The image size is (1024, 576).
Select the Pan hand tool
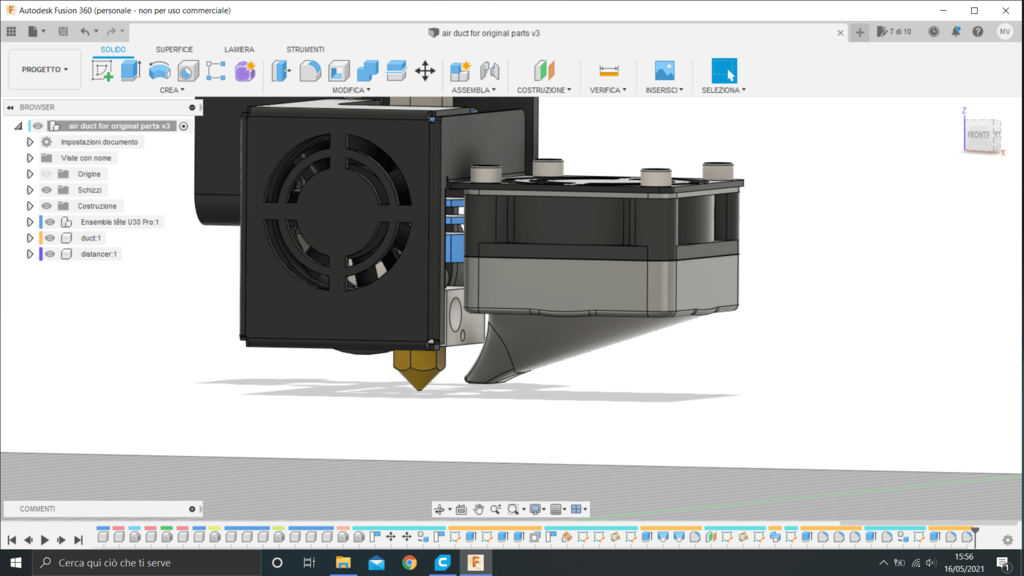click(x=479, y=509)
